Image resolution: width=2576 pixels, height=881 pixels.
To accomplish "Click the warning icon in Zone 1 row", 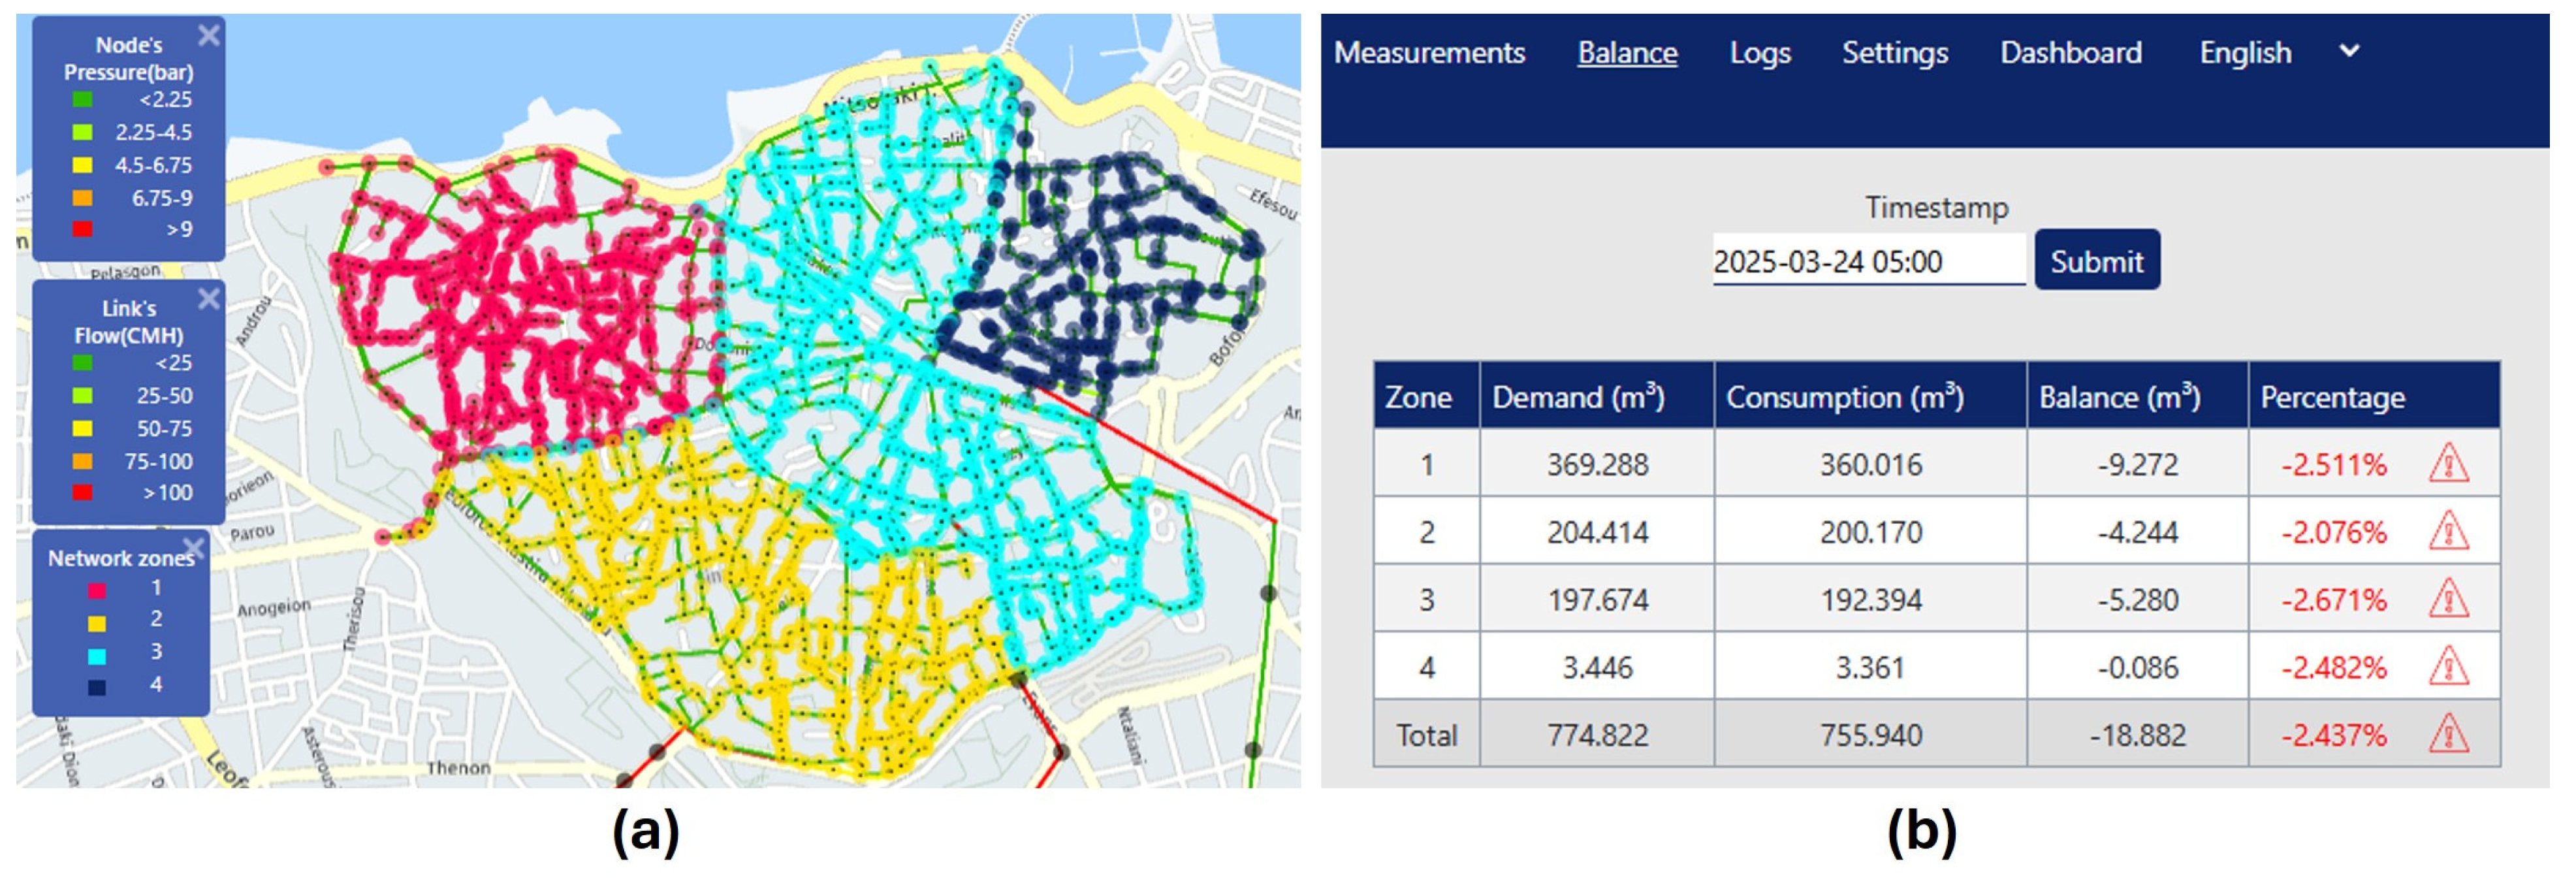I will [2449, 464].
